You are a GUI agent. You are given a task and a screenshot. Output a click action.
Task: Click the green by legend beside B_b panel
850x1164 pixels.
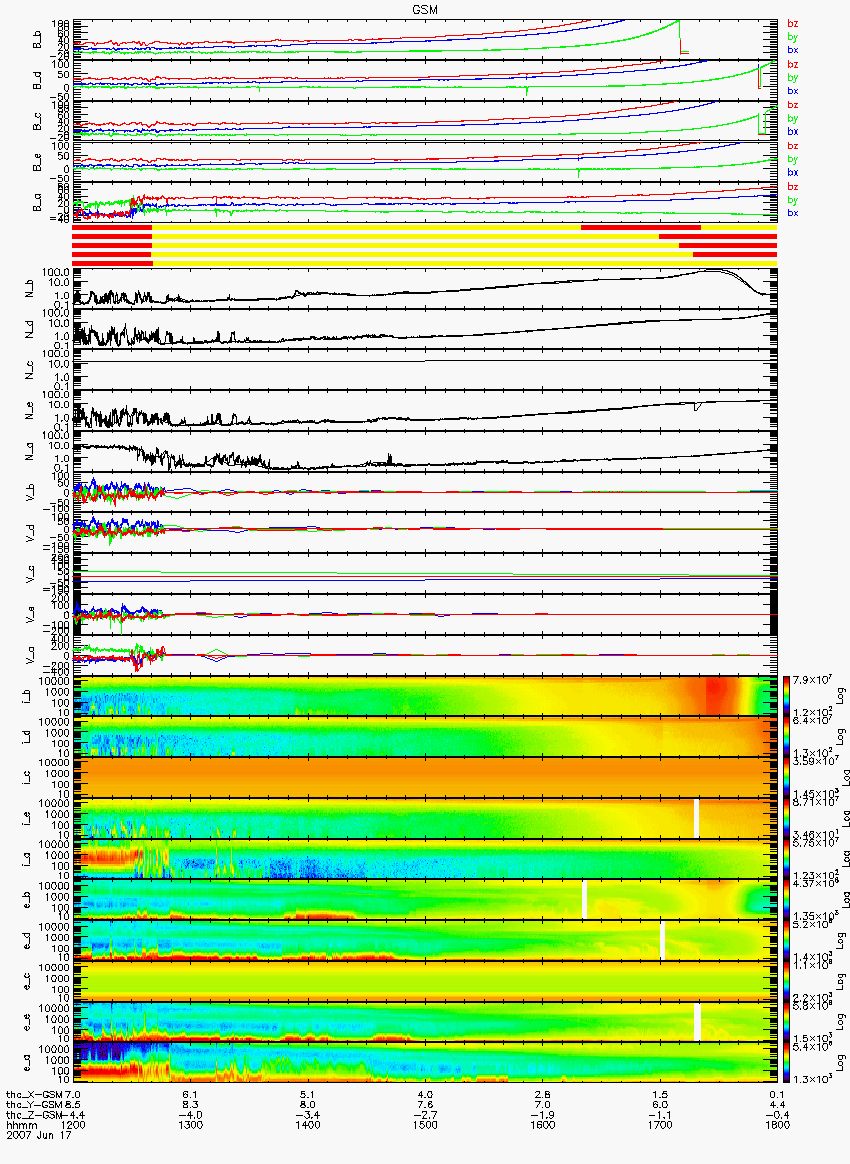793,37
